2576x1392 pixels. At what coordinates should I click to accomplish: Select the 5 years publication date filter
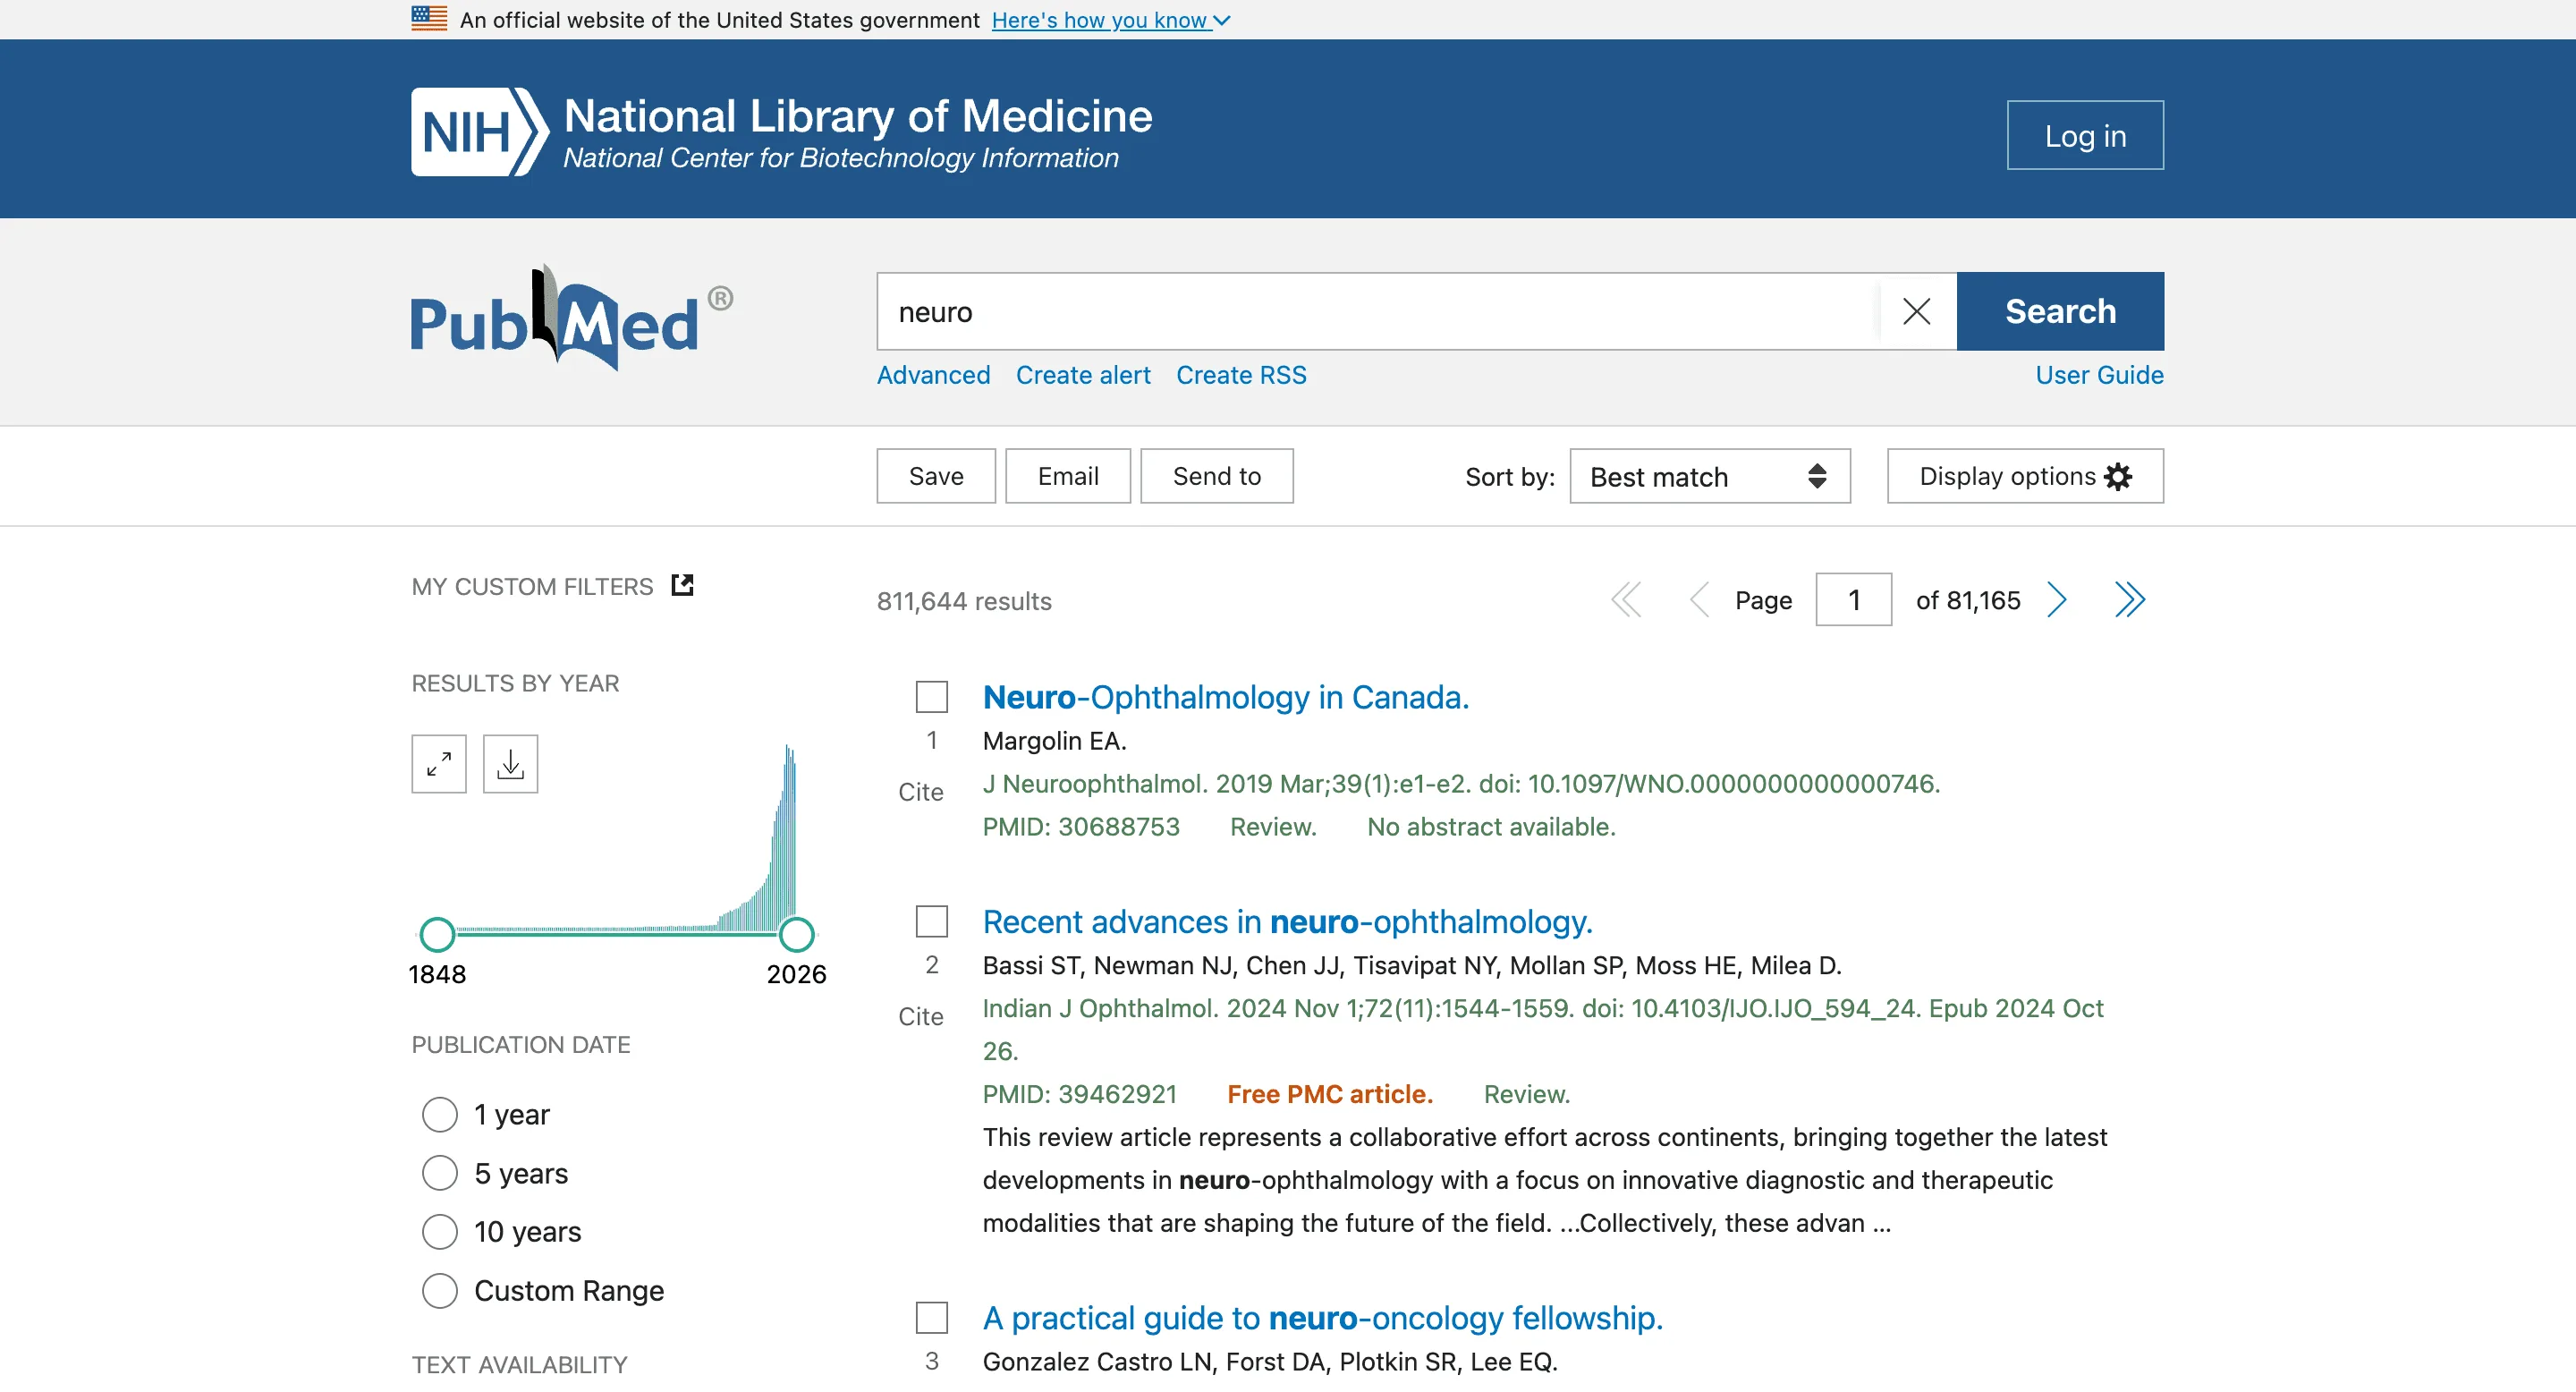(x=439, y=1172)
